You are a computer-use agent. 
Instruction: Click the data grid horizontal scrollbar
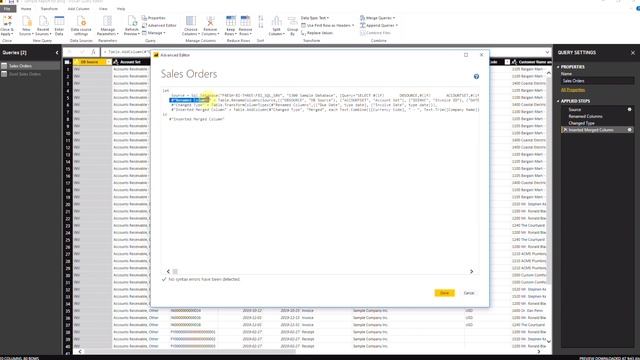tap(189, 351)
